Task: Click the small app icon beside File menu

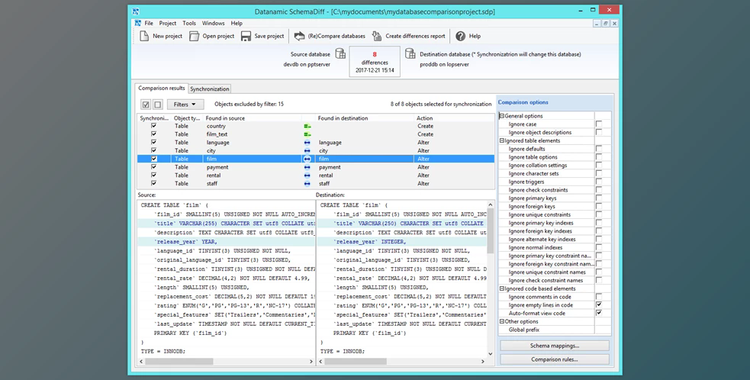Action: tap(138, 23)
